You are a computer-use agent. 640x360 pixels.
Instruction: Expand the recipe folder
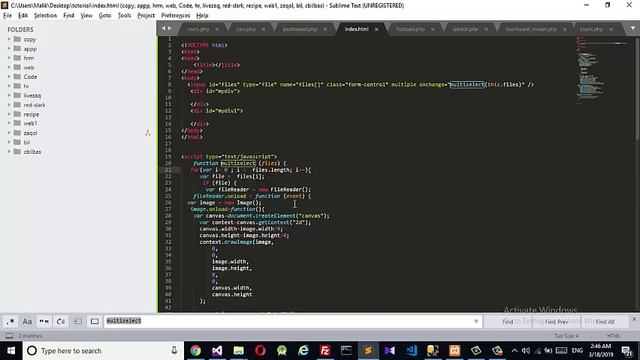point(9,114)
